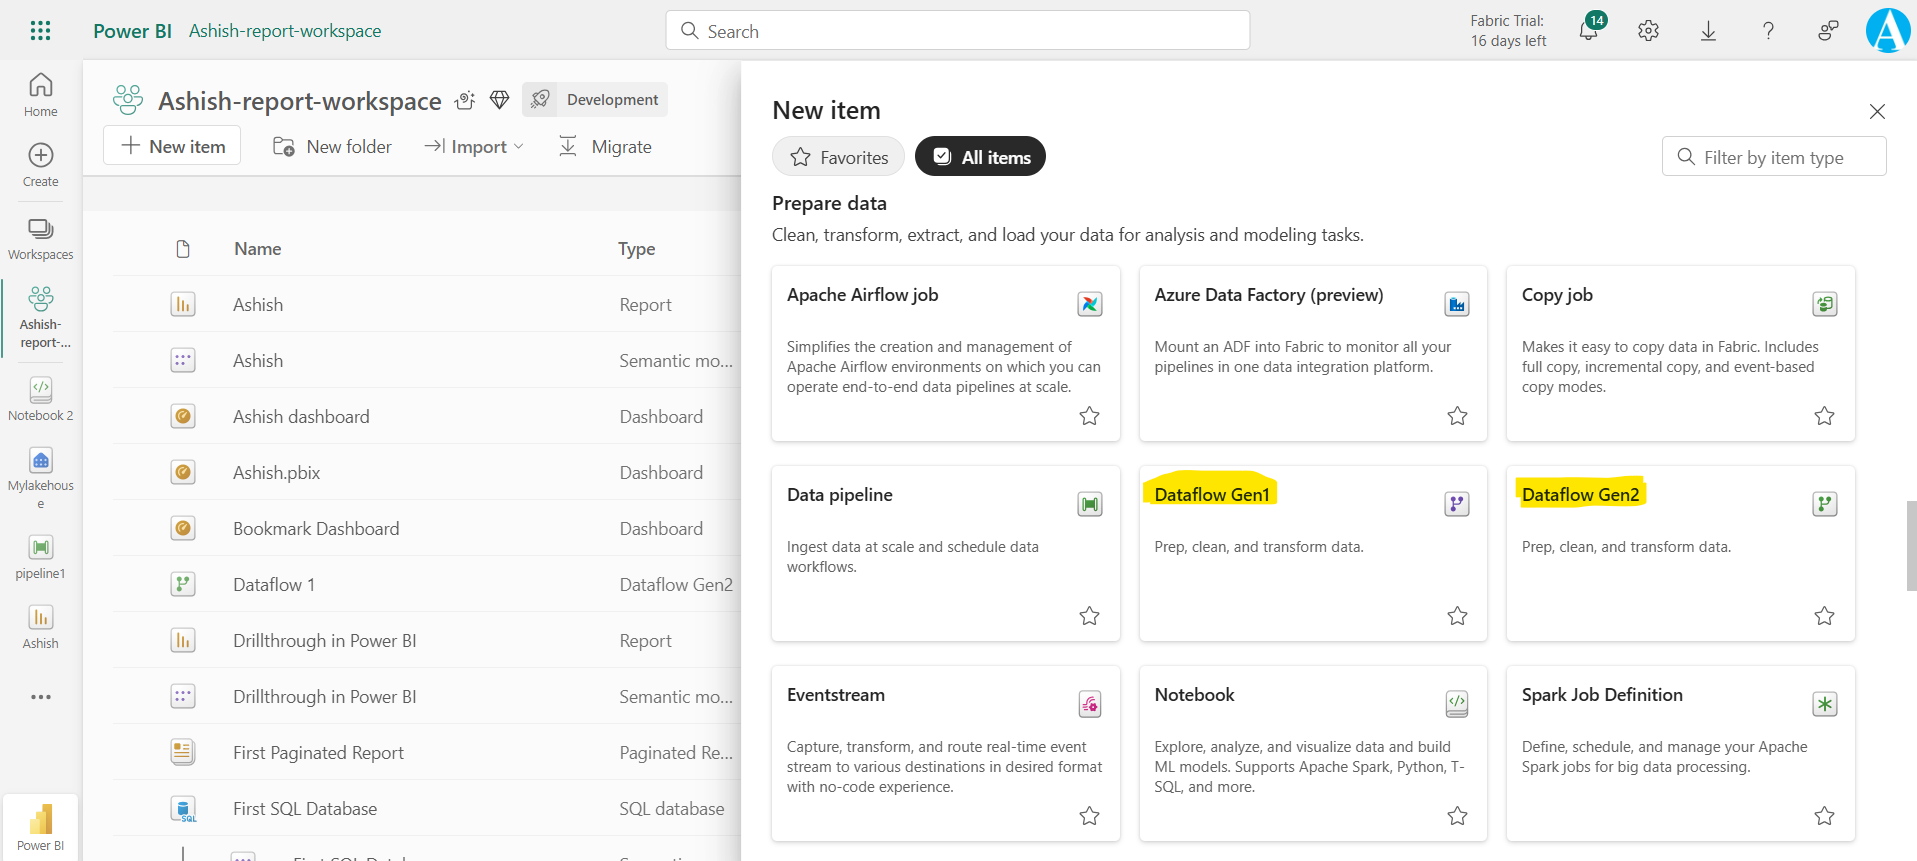Expand the Import dropdown
Viewport: 1917px width, 861px height.
475,147
